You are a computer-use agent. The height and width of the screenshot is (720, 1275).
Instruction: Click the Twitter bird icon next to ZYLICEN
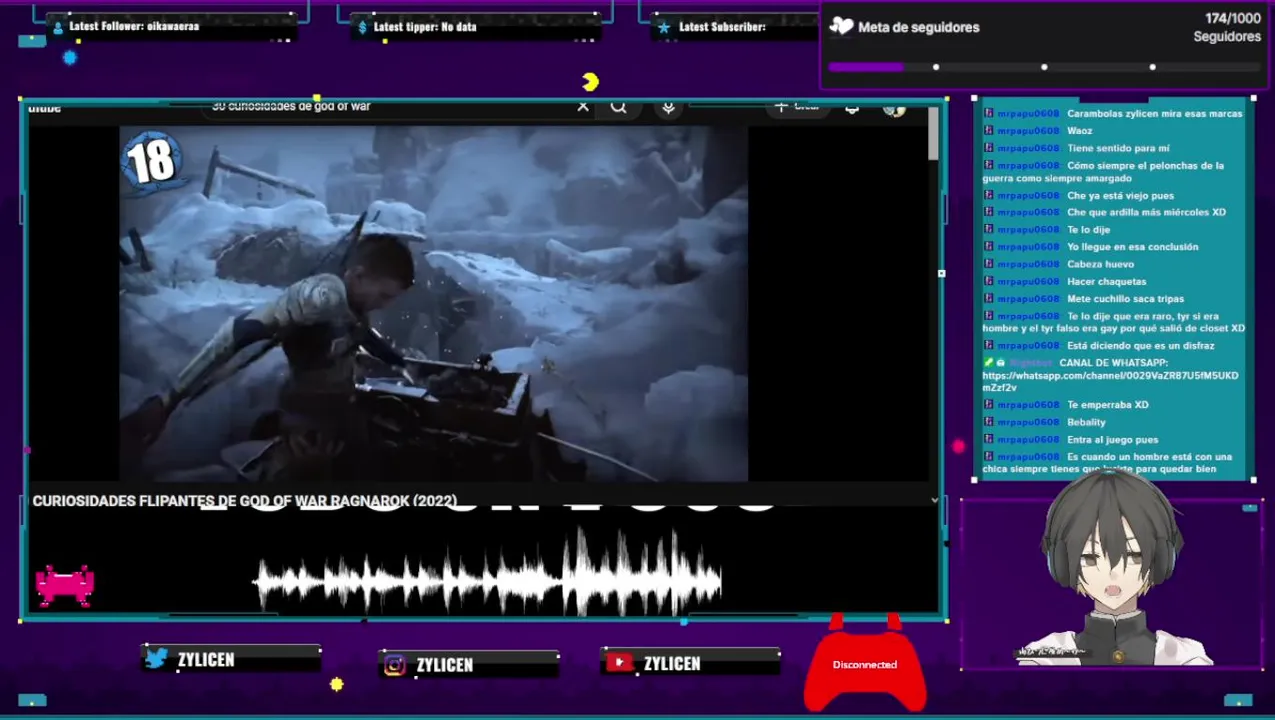(x=156, y=658)
